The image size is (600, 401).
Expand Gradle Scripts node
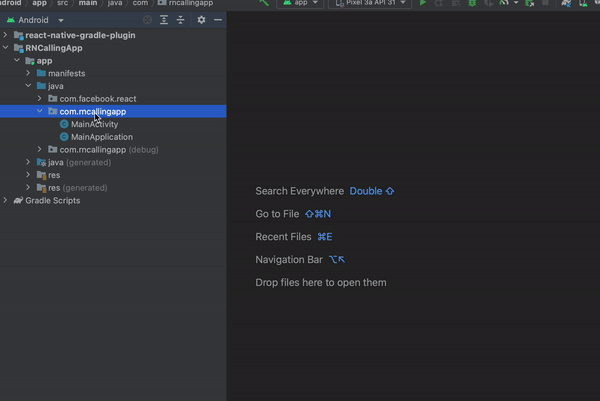coord(5,200)
